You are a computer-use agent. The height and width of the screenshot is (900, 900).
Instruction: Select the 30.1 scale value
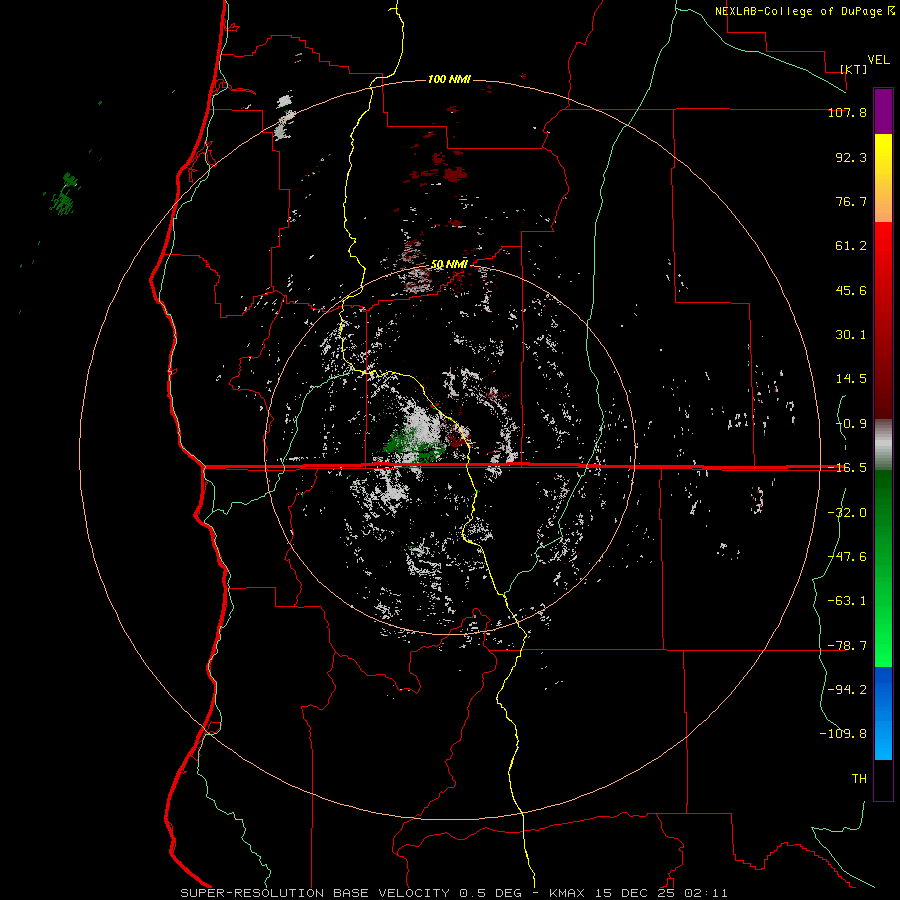[x=851, y=335]
